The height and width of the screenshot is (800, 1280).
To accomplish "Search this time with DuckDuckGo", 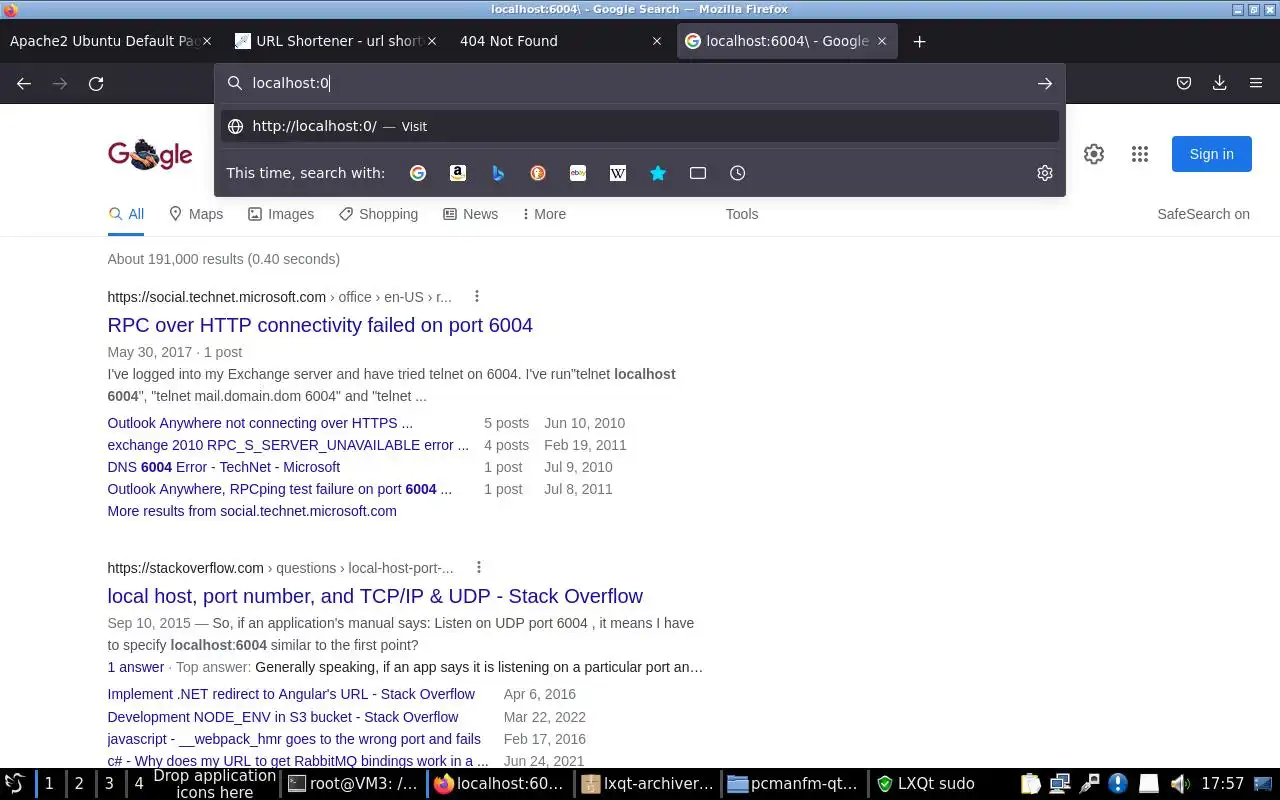I will (x=538, y=173).
